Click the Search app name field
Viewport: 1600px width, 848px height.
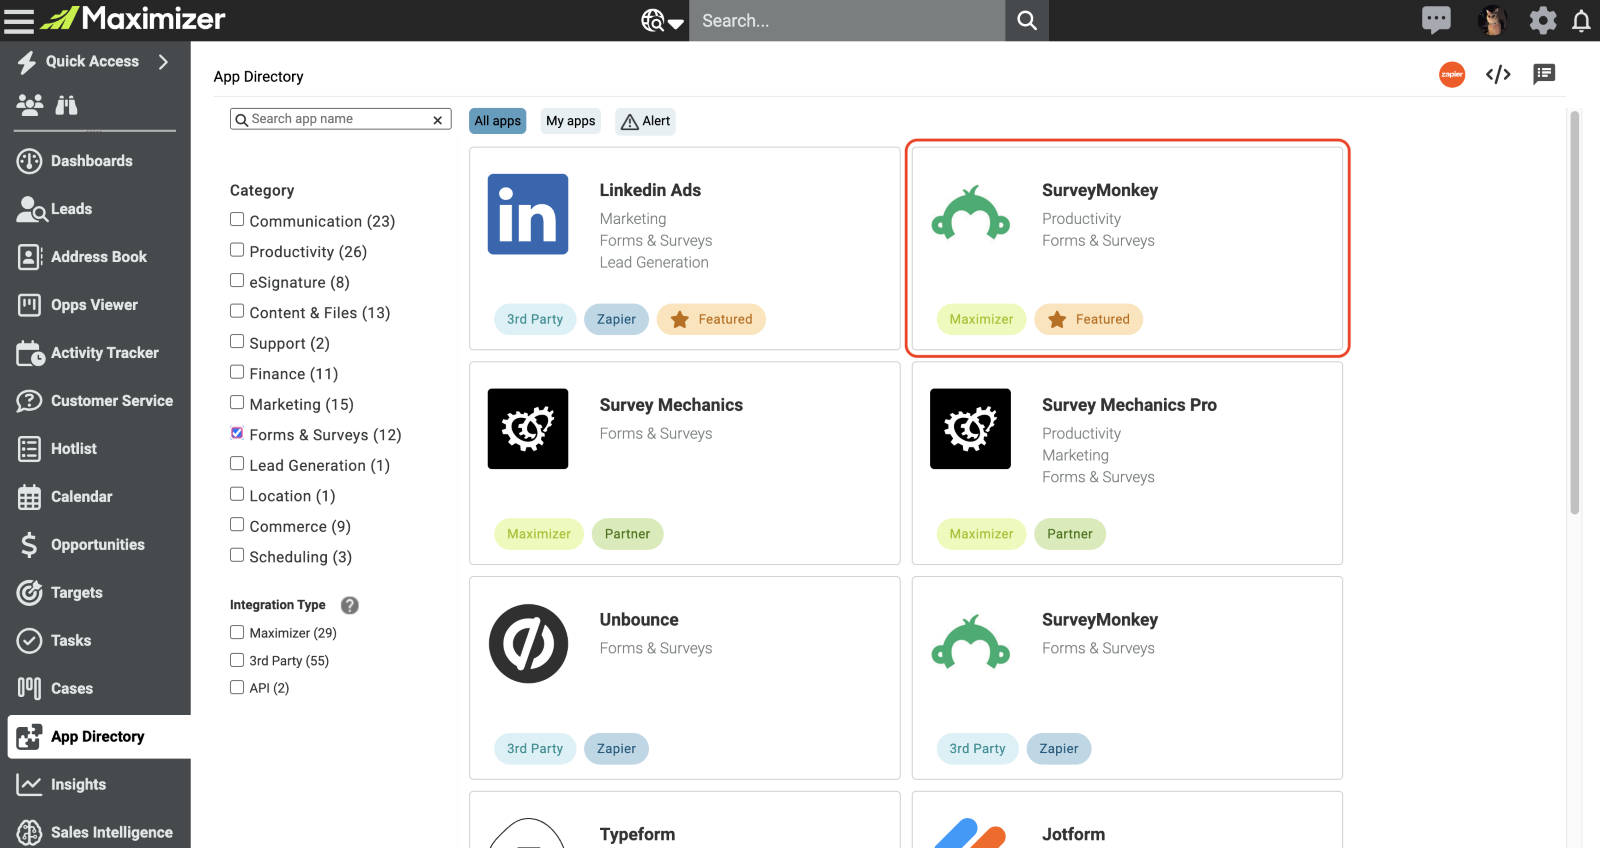[340, 119]
